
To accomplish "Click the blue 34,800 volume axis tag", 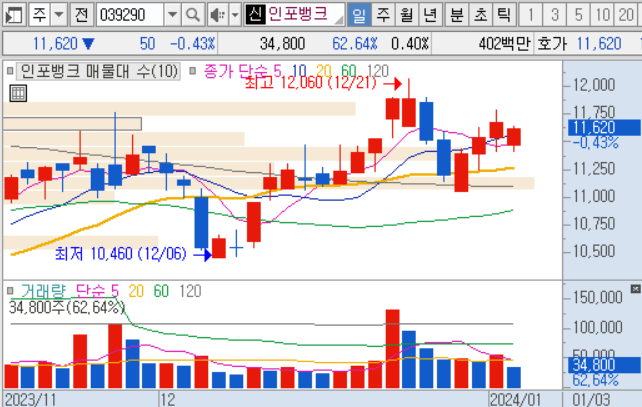I will [604, 364].
